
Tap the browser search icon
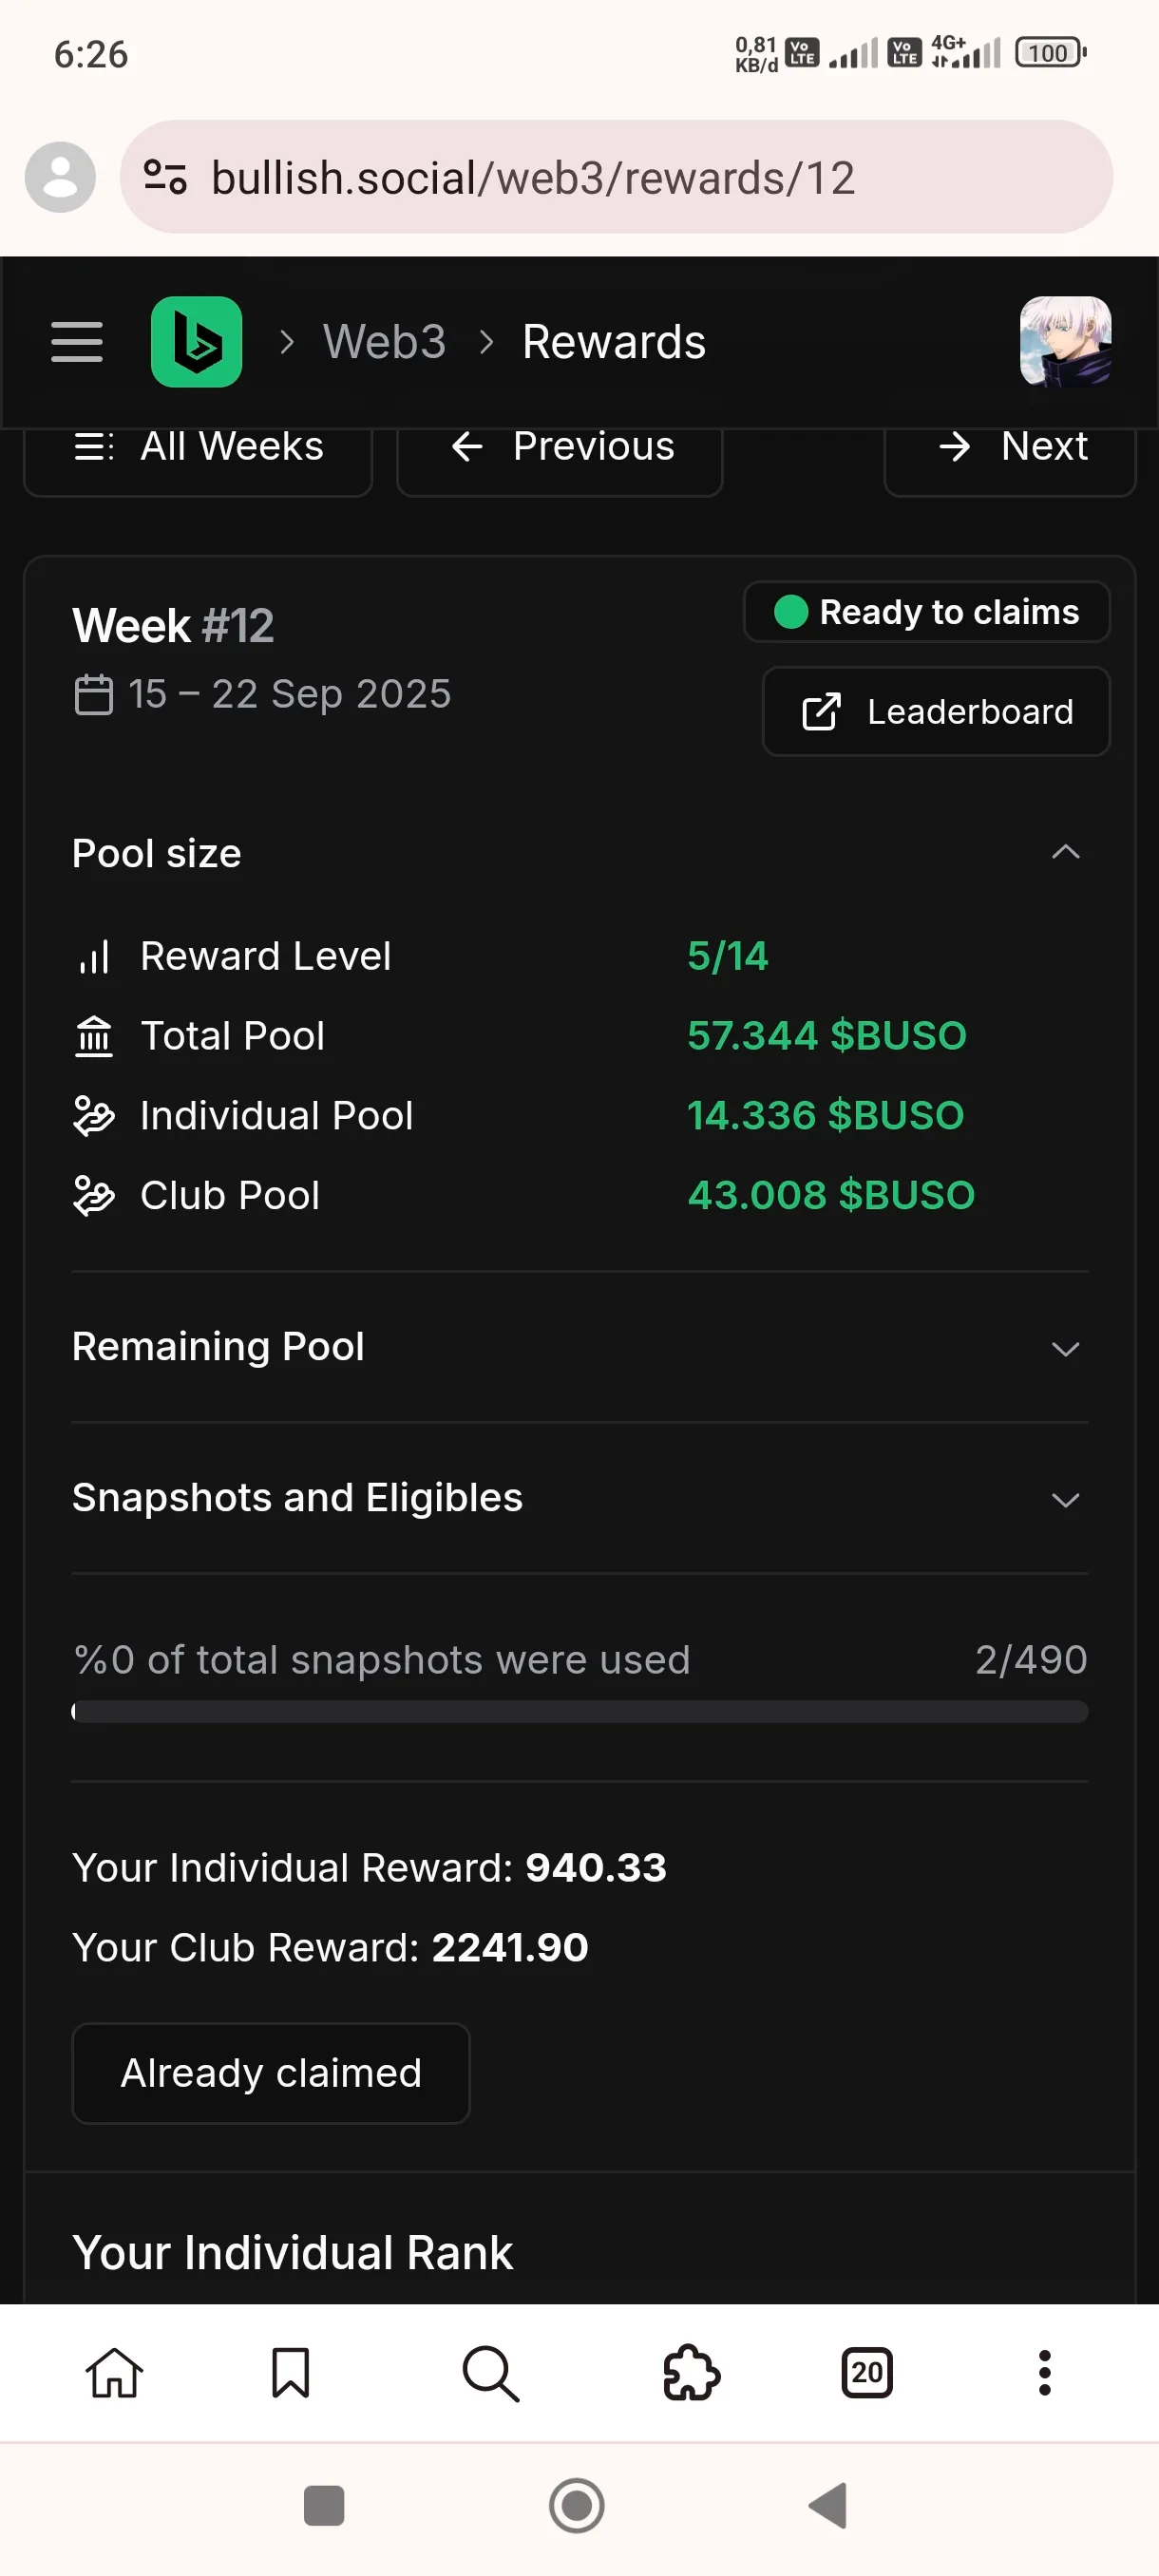(x=491, y=2373)
